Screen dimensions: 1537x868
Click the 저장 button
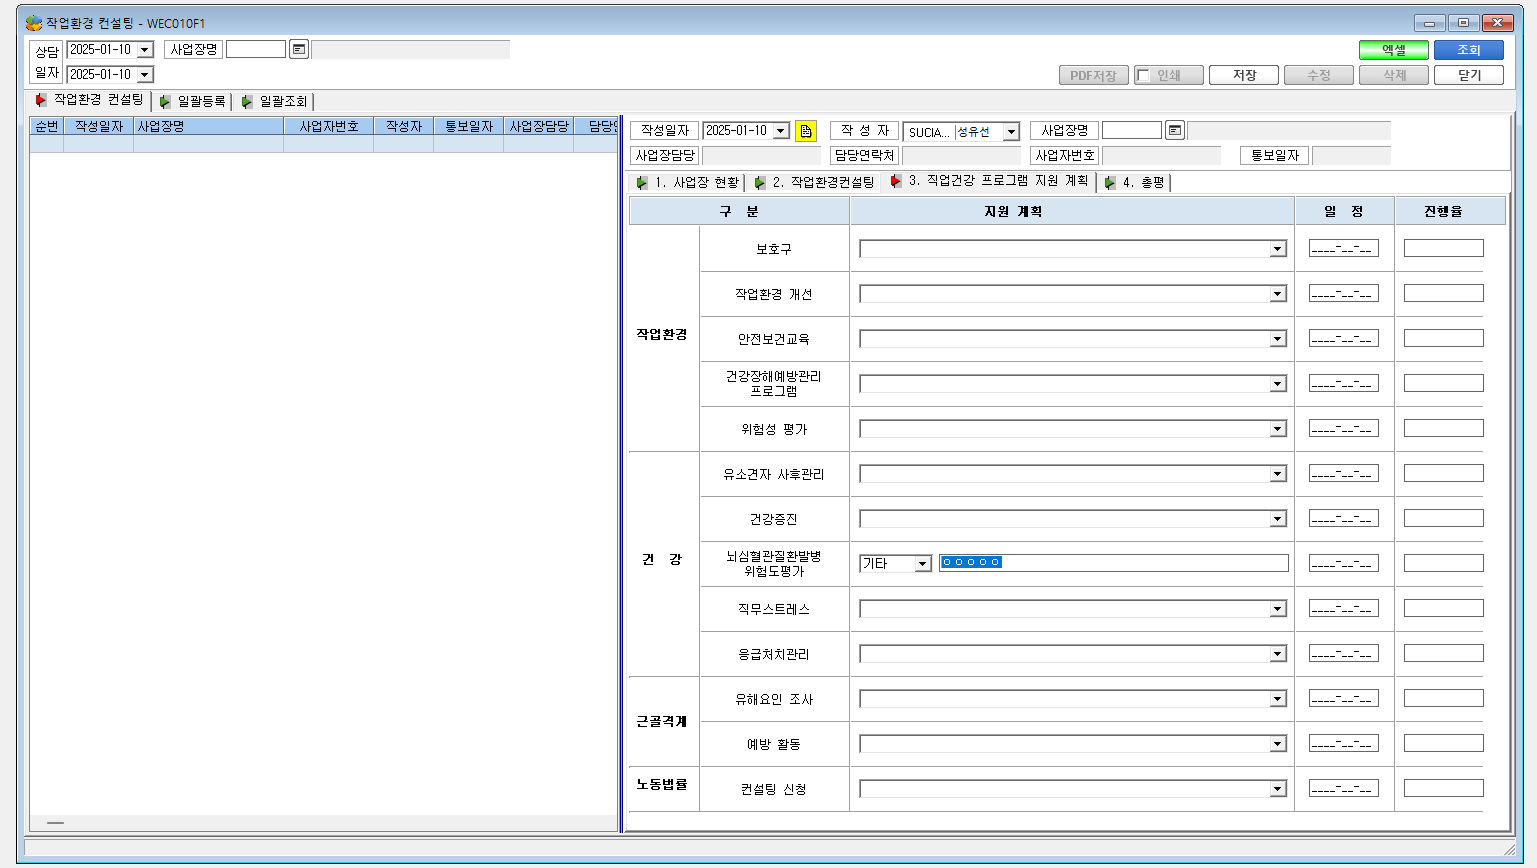point(1244,75)
